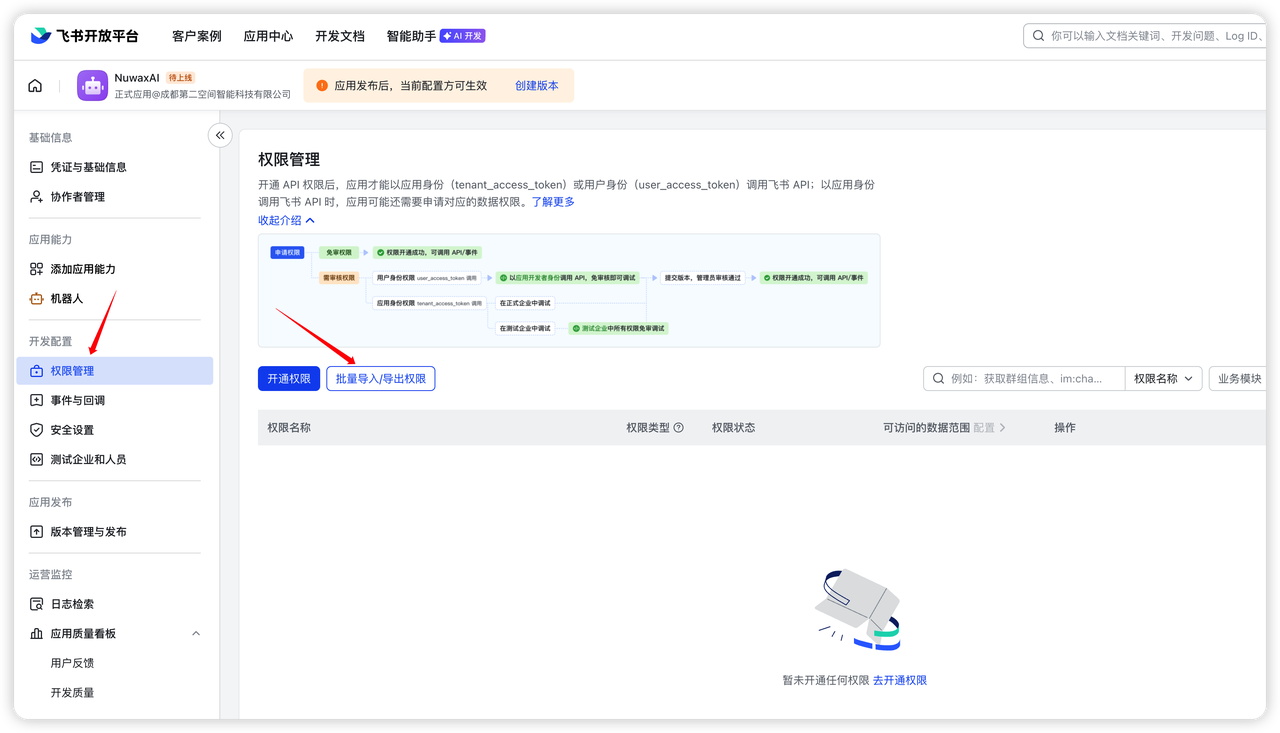Click the 批量导入/导出权限 button
The image size is (1280, 733).
pos(381,379)
